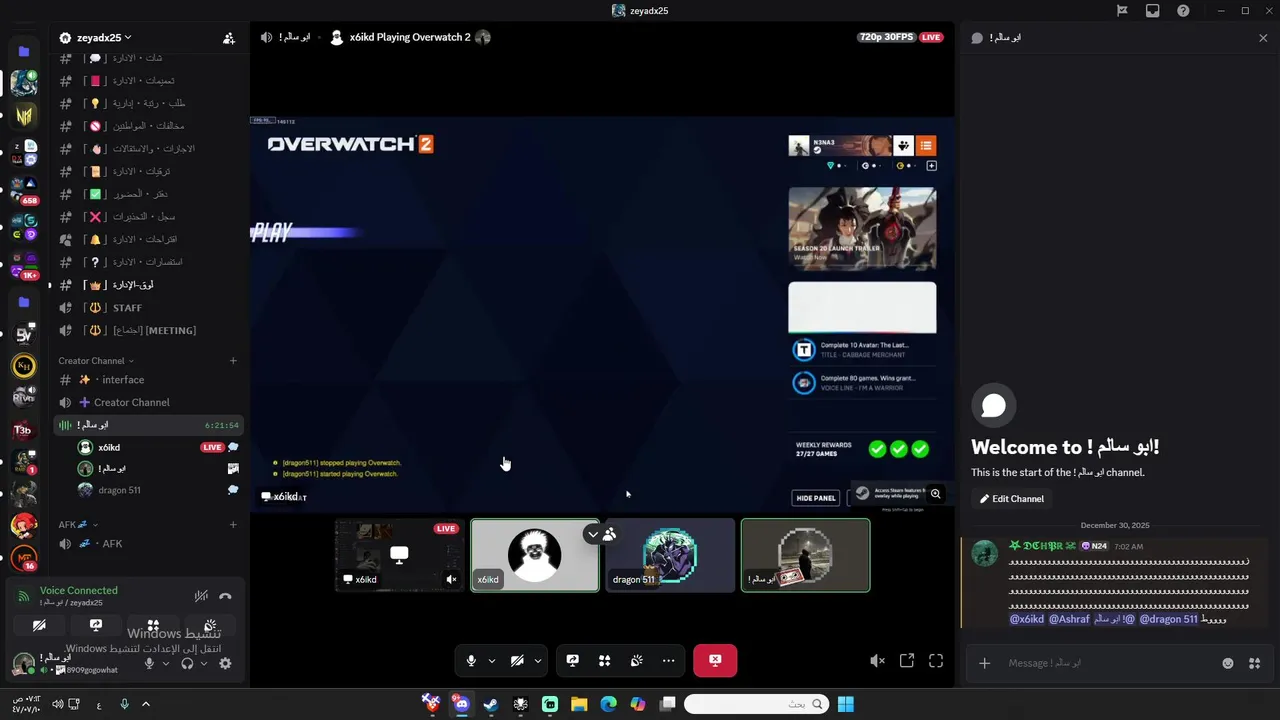Toggle the camera button in the left voice panel
The image size is (1280, 720).
(39, 625)
